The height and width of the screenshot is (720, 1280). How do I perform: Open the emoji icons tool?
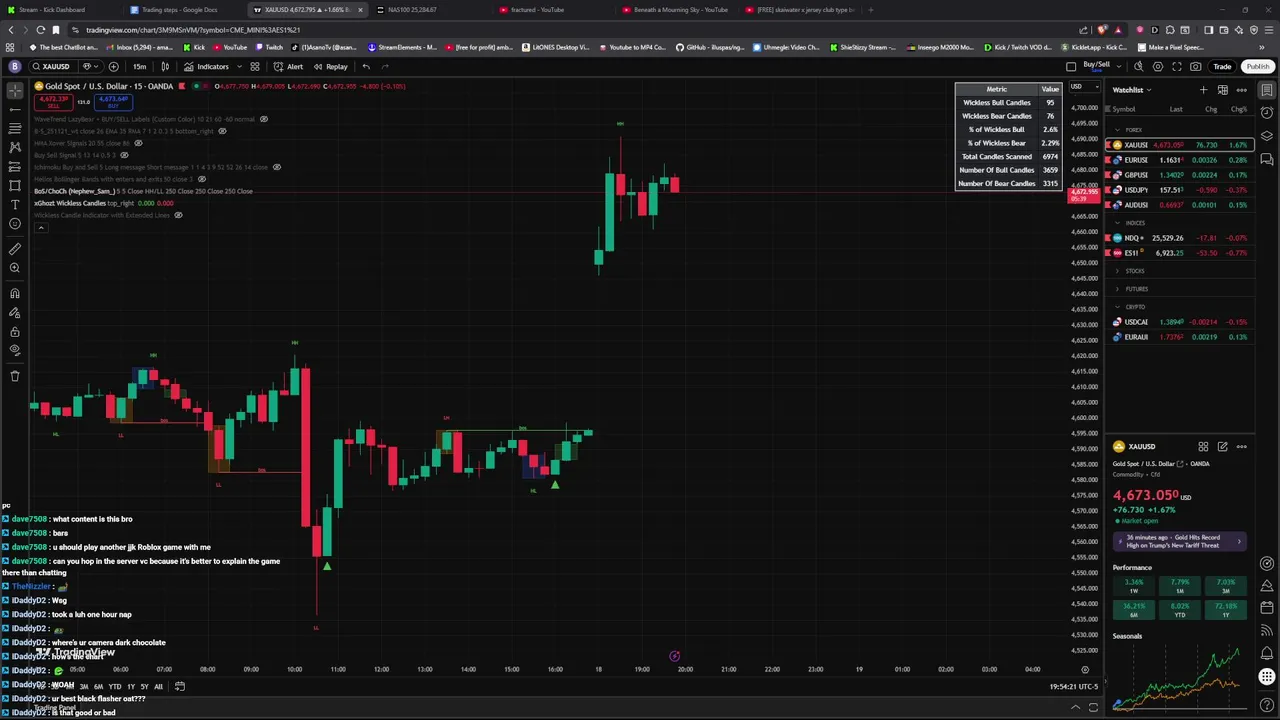[x=15, y=223]
